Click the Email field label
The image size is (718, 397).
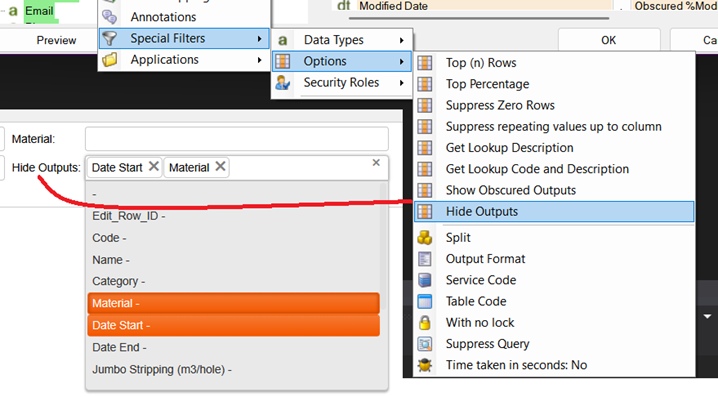click(39, 11)
